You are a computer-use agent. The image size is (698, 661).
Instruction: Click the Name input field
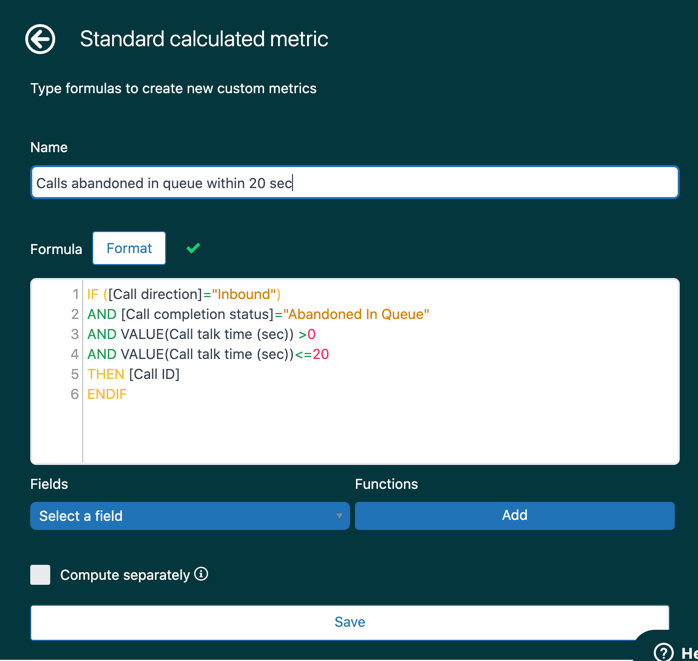[354, 182]
